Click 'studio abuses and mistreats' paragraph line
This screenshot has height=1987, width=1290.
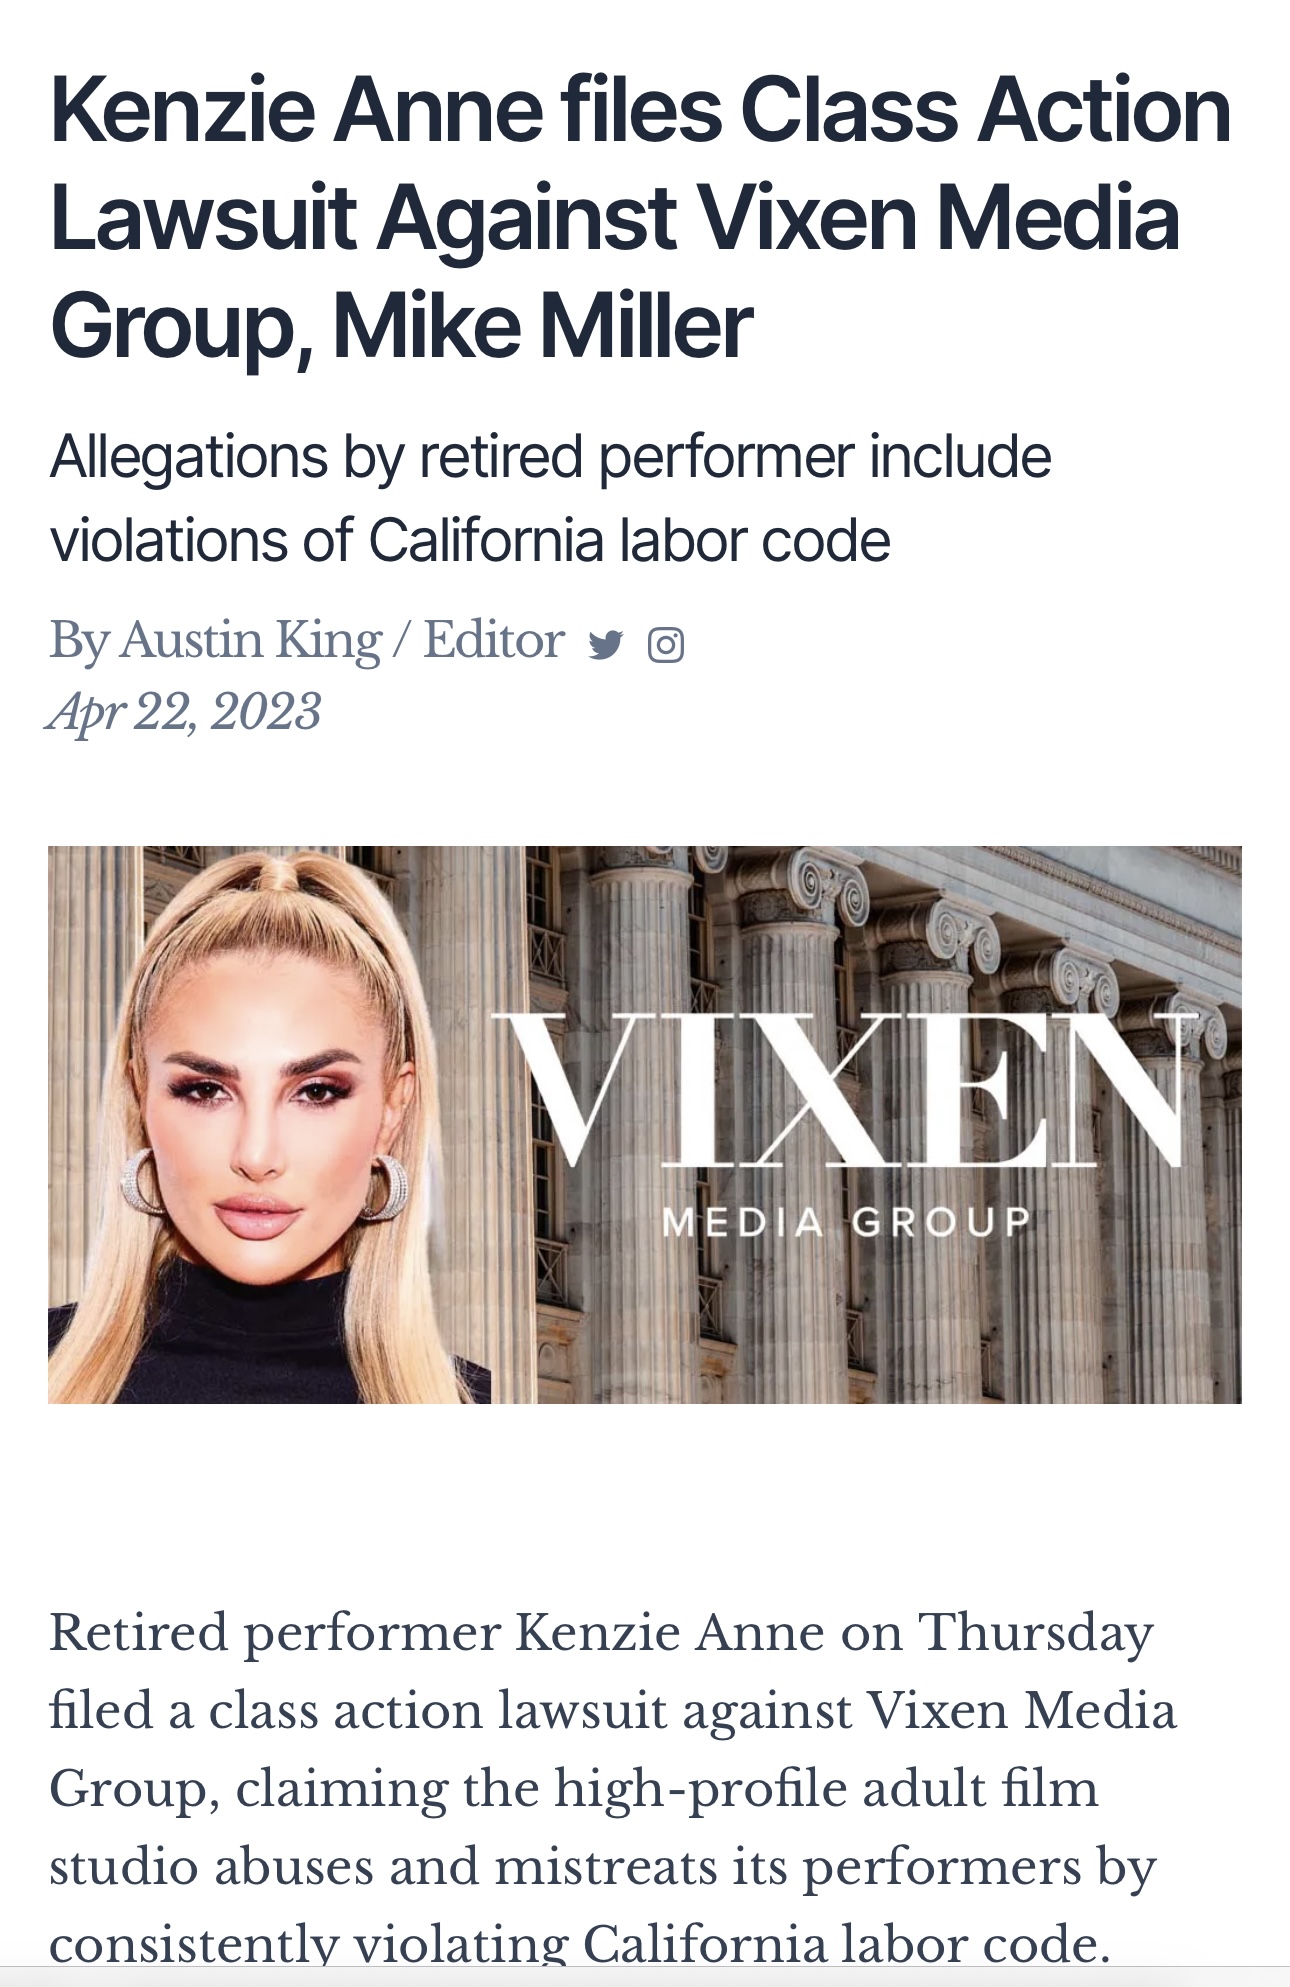point(382,1867)
